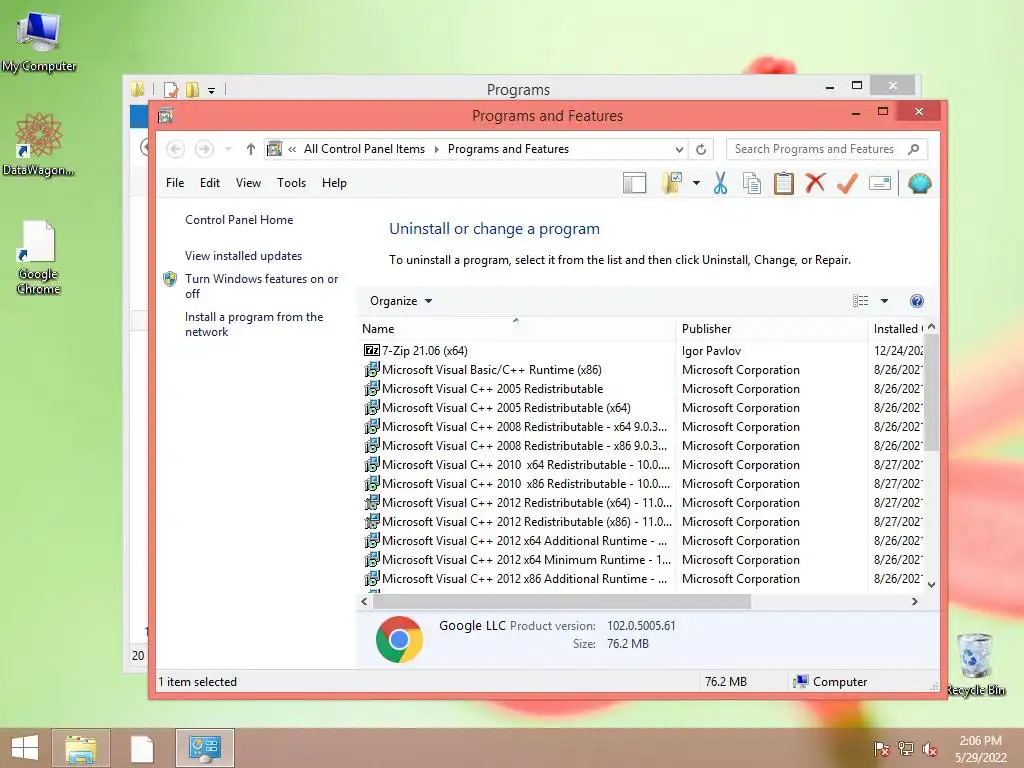The width and height of the screenshot is (1024, 768).
Task: Open the recent locations dropdown arrow
Action: coord(228,149)
